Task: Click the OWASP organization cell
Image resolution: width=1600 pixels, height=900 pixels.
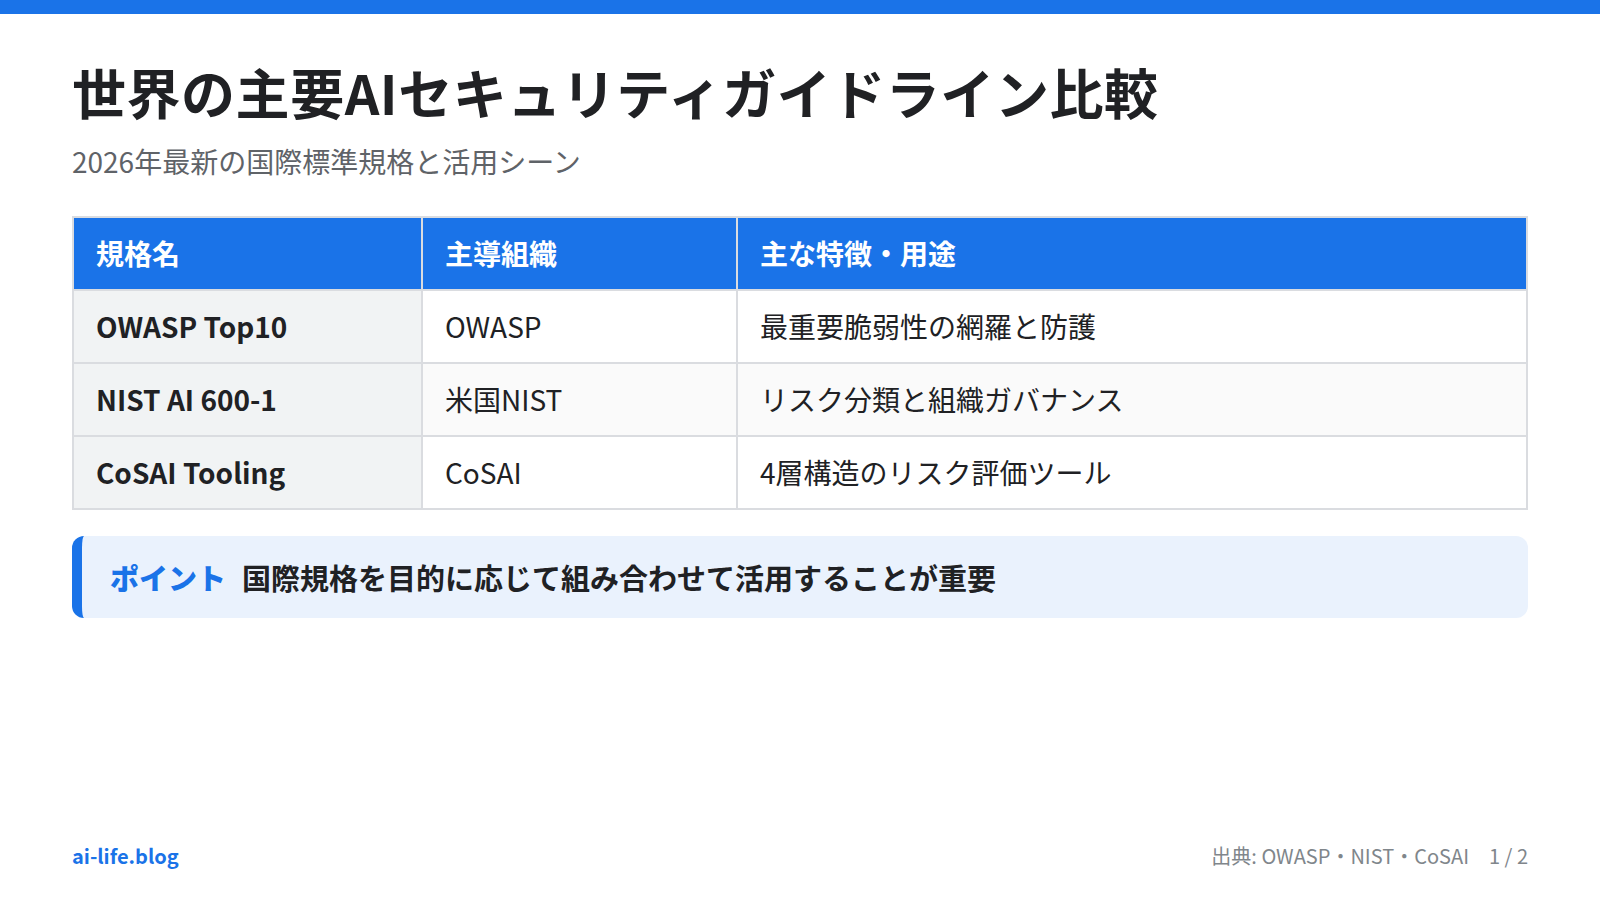Action: 579,327
